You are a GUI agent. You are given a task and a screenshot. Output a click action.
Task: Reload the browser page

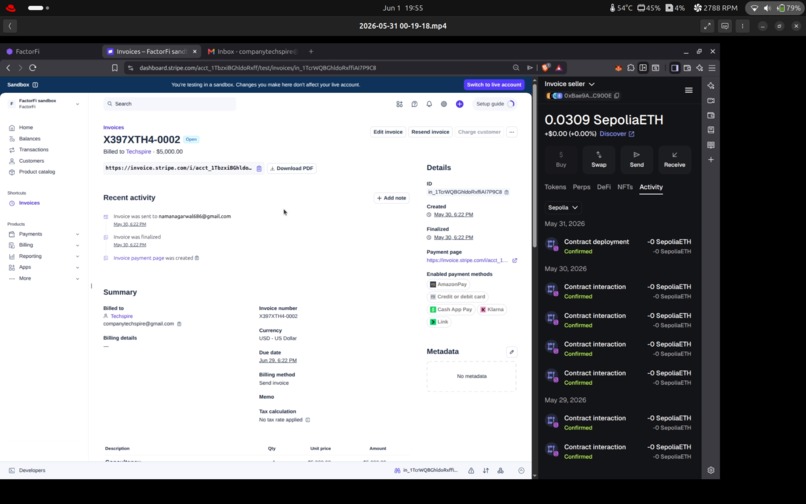(x=32, y=67)
